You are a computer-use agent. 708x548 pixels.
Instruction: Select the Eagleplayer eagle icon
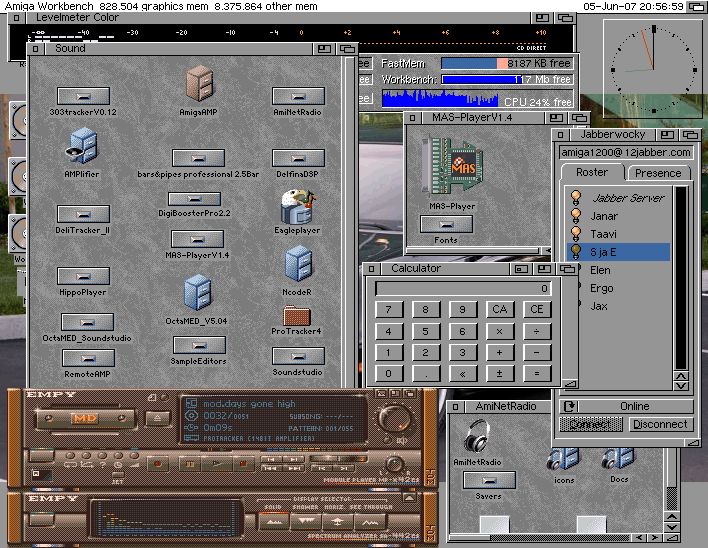pyautogui.click(x=298, y=206)
